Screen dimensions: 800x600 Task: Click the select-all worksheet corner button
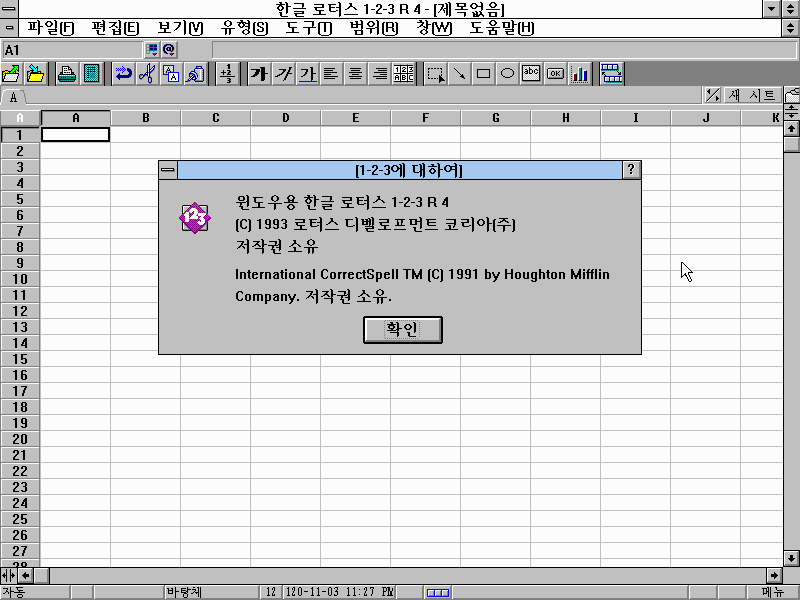pyautogui.click(x=20, y=118)
